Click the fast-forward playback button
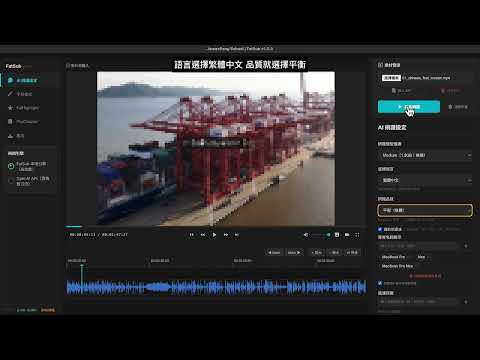Screen dimensions: 480x360 [226, 235]
